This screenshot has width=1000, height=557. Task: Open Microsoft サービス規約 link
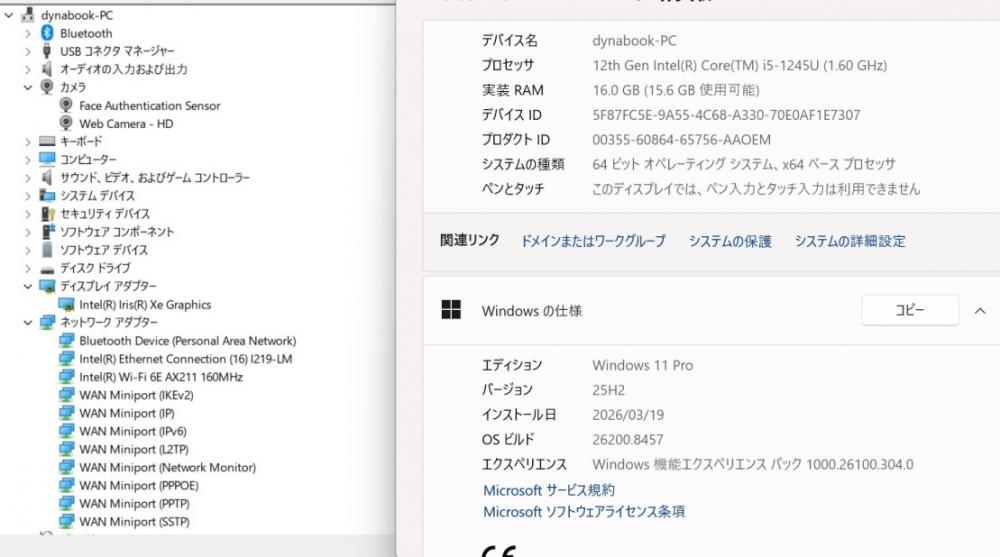pos(549,490)
